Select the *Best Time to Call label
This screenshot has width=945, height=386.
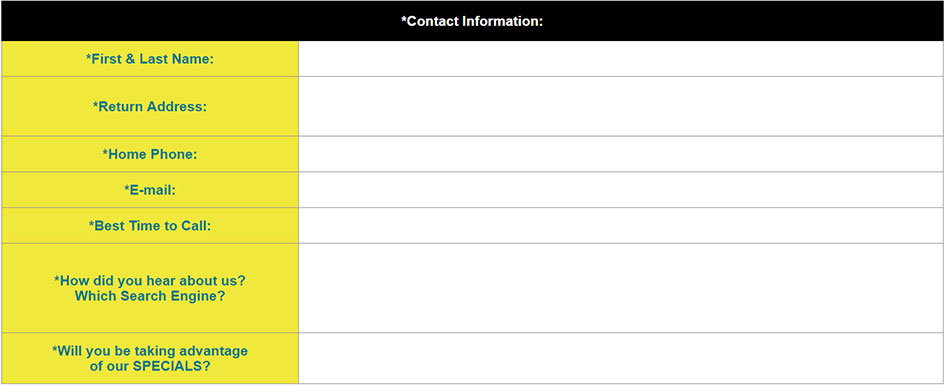(x=150, y=226)
